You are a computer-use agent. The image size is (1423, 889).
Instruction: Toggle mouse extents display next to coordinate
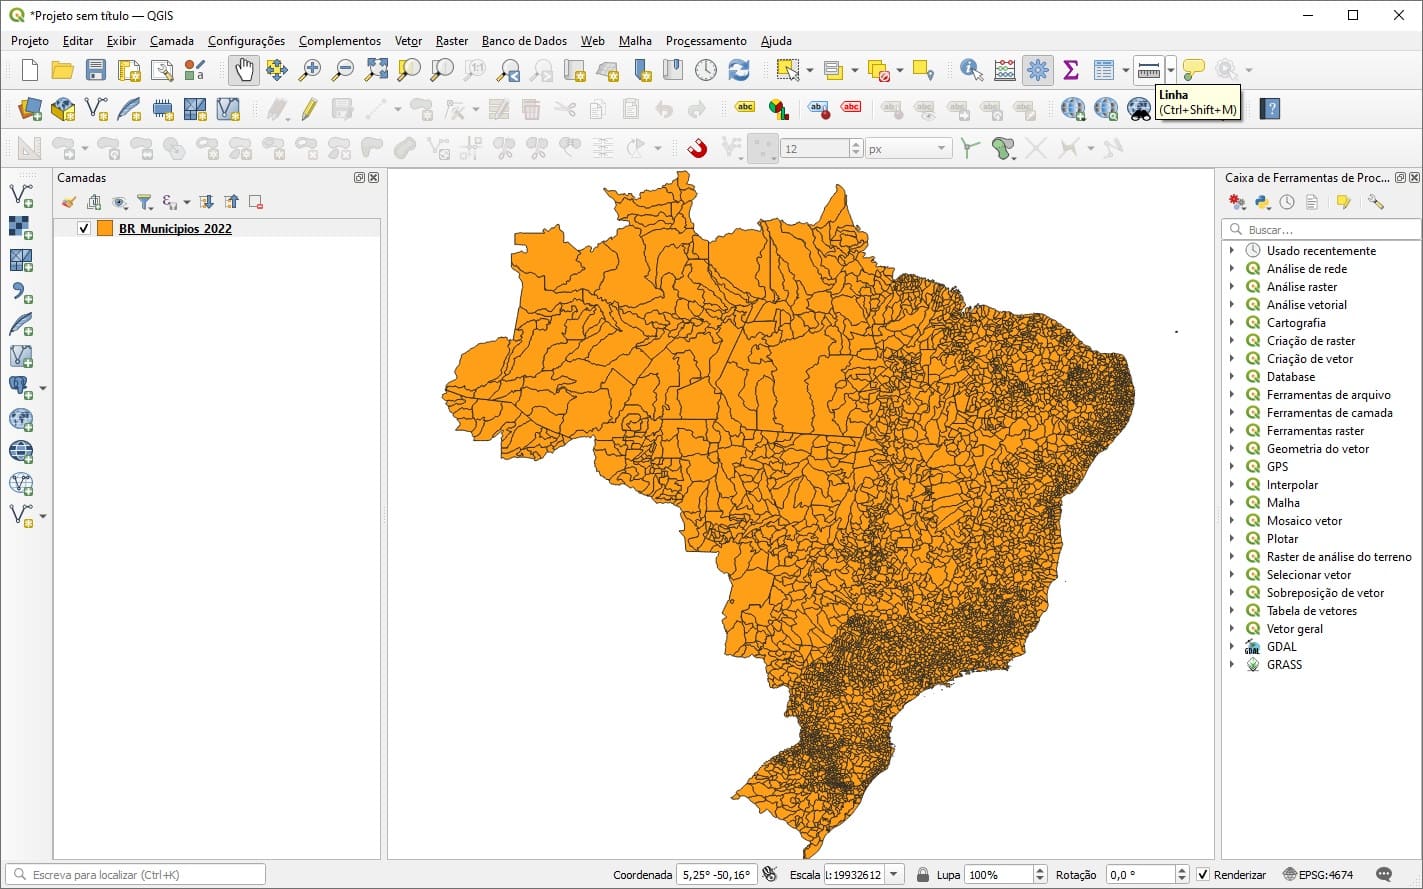pos(769,874)
